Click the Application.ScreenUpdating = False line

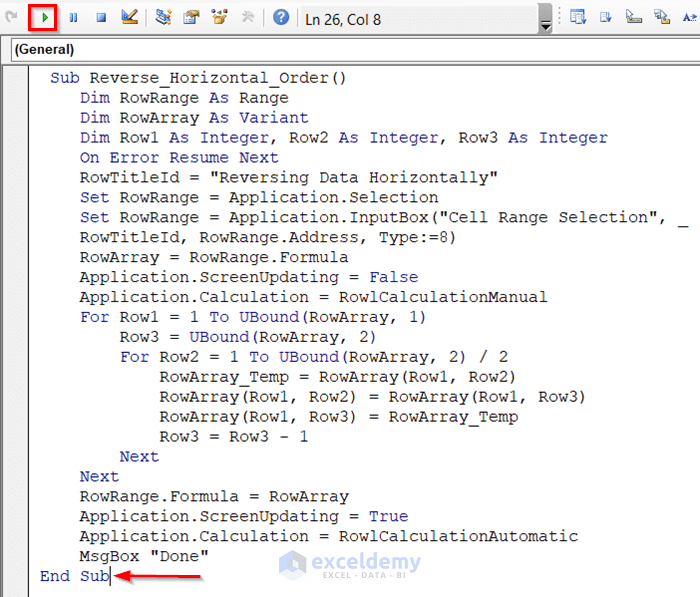[x=249, y=277]
